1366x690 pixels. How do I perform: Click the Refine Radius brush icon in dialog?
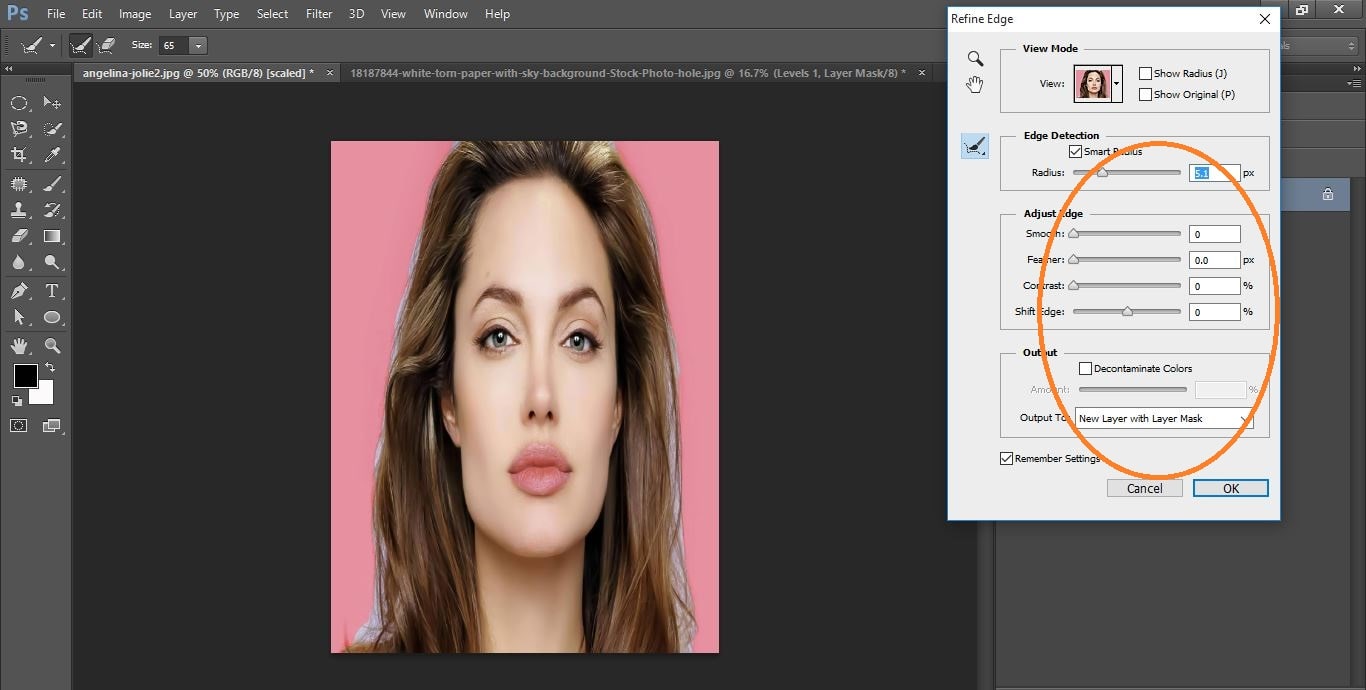(974, 147)
